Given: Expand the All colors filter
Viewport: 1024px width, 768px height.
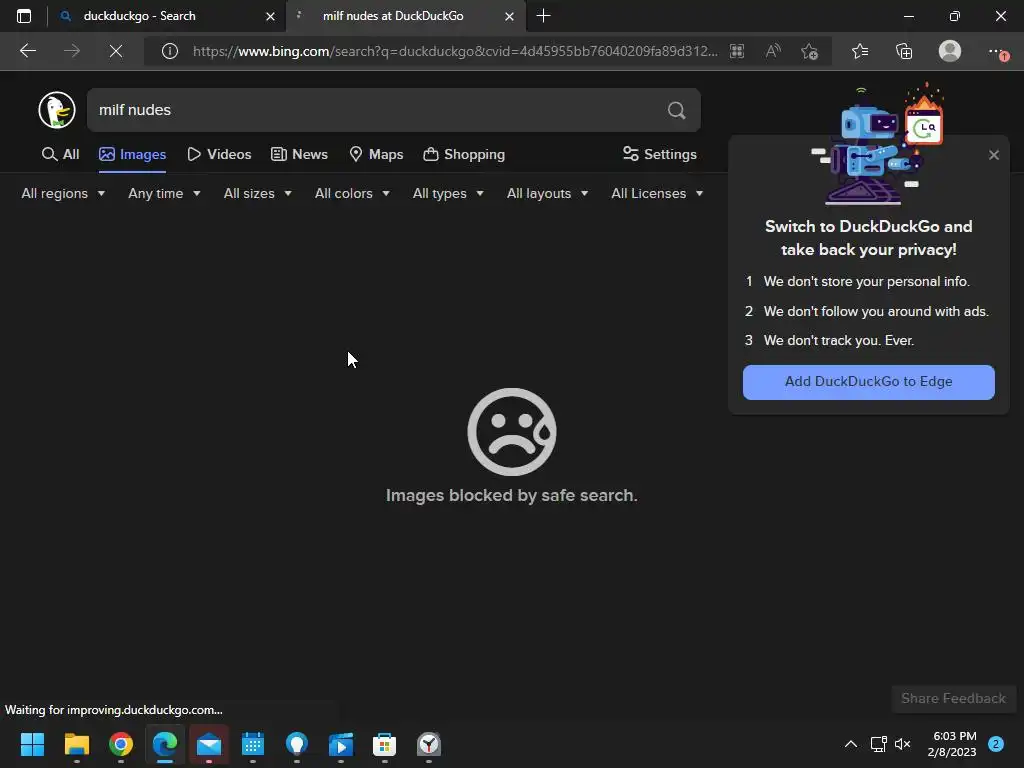Looking at the screenshot, I should [352, 193].
